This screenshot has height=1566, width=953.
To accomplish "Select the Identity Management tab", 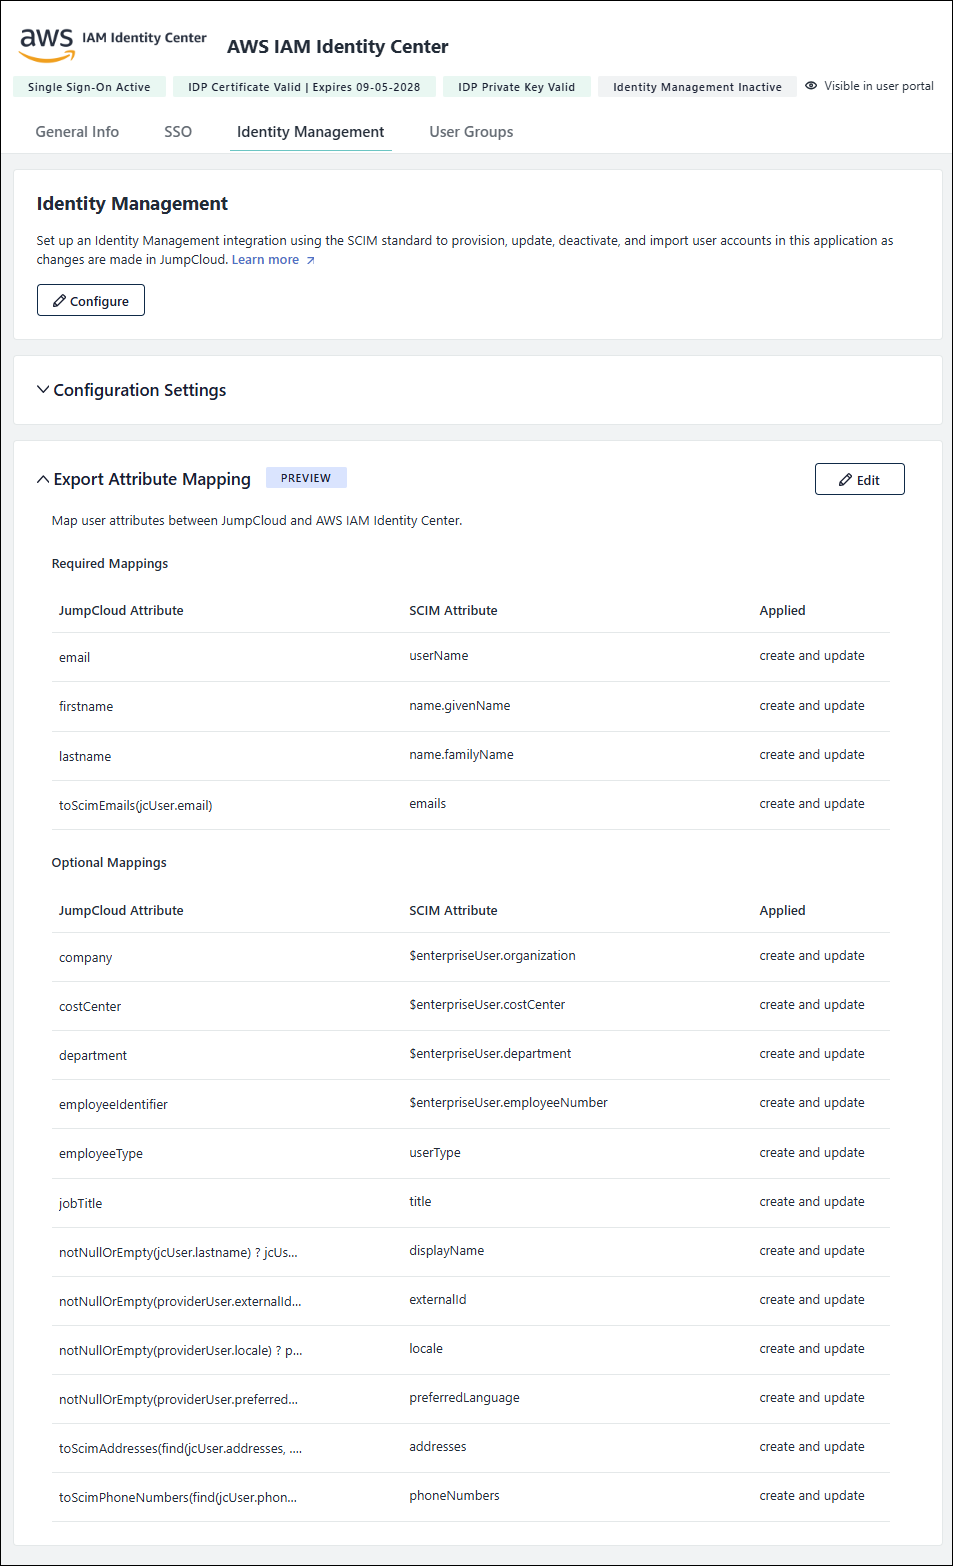I will pyautogui.click(x=310, y=132).
